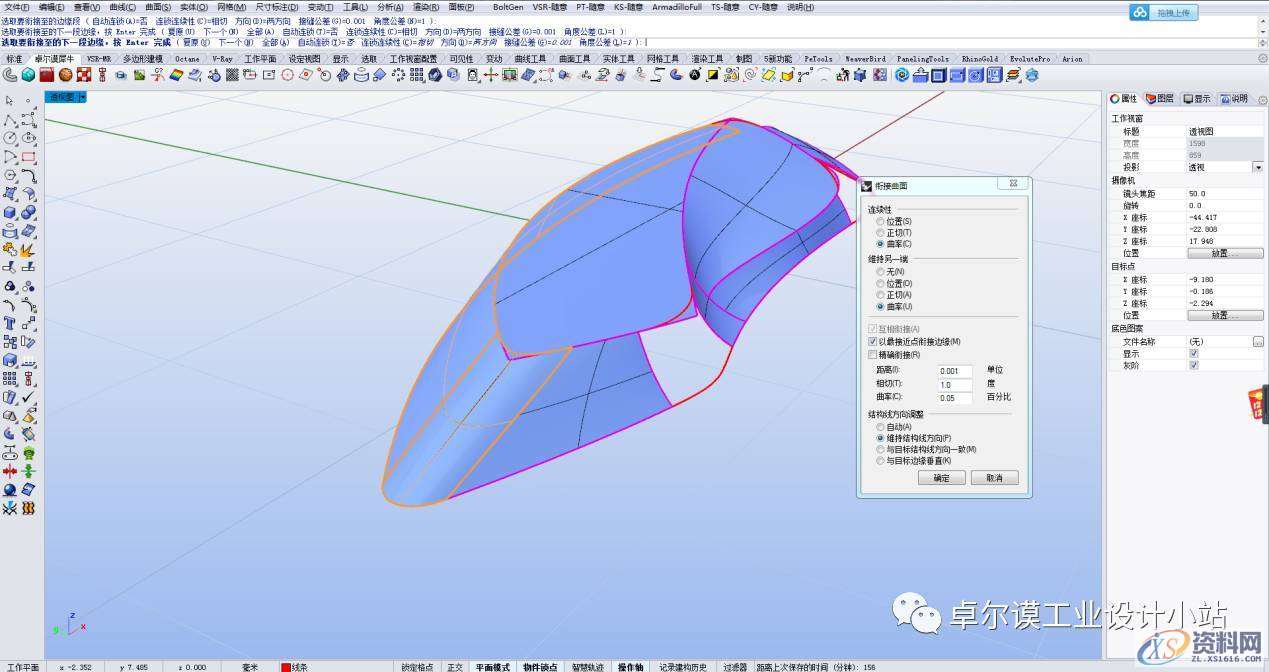The height and width of the screenshot is (672, 1269).
Task: Open the 曲面(S) menu
Action: click(x=158, y=7)
